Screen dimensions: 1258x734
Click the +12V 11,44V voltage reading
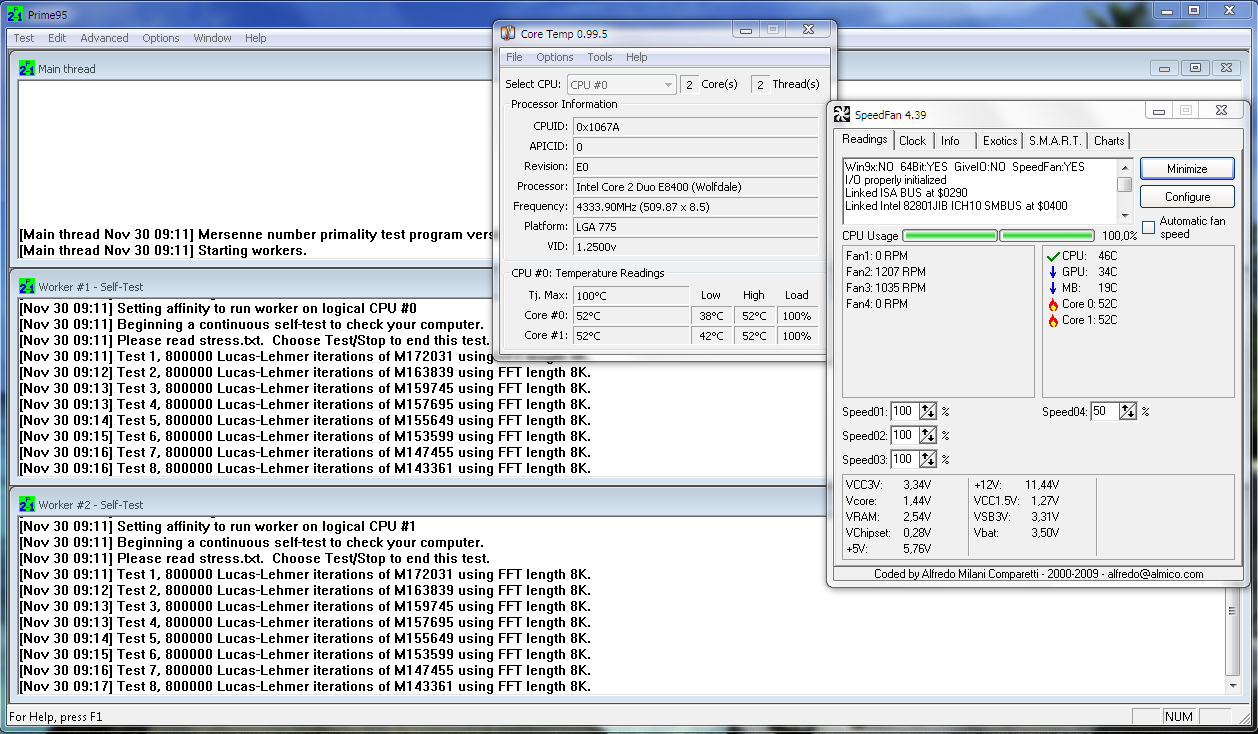(1015, 485)
